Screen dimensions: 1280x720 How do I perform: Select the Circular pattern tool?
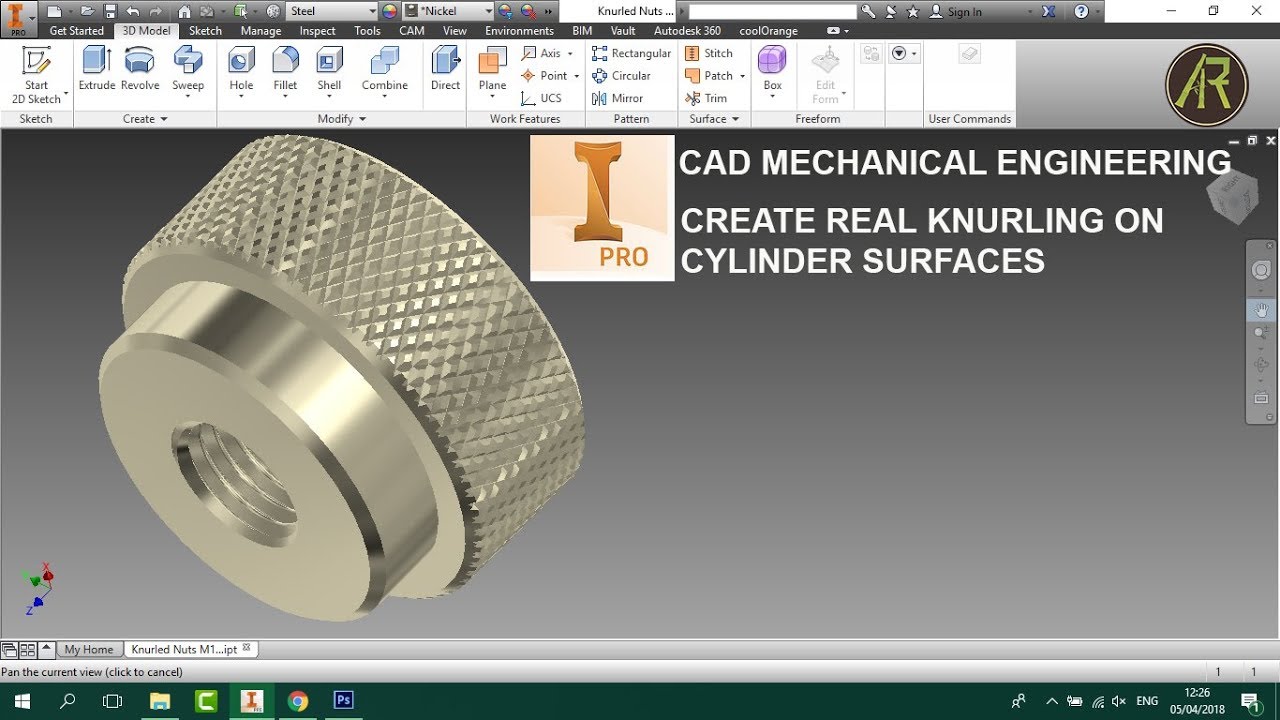pos(621,76)
